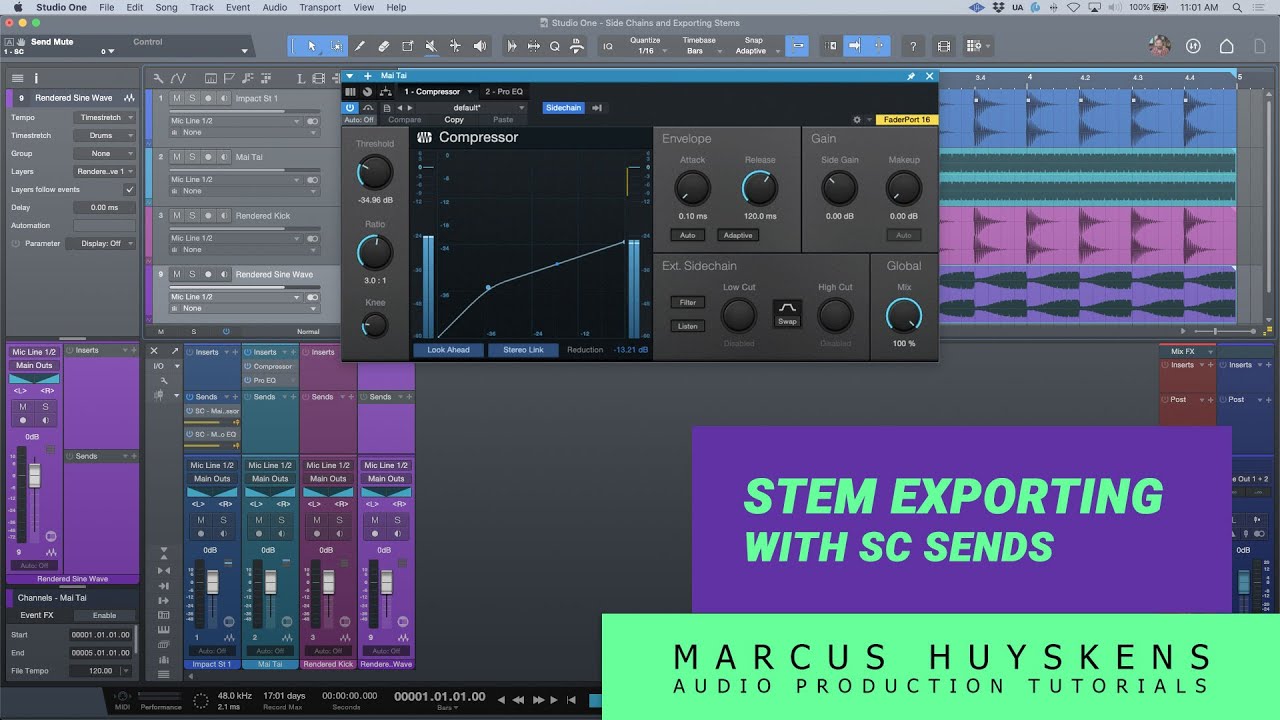
Task: Click the track inspector 'i' icon
Action: (36, 78)
